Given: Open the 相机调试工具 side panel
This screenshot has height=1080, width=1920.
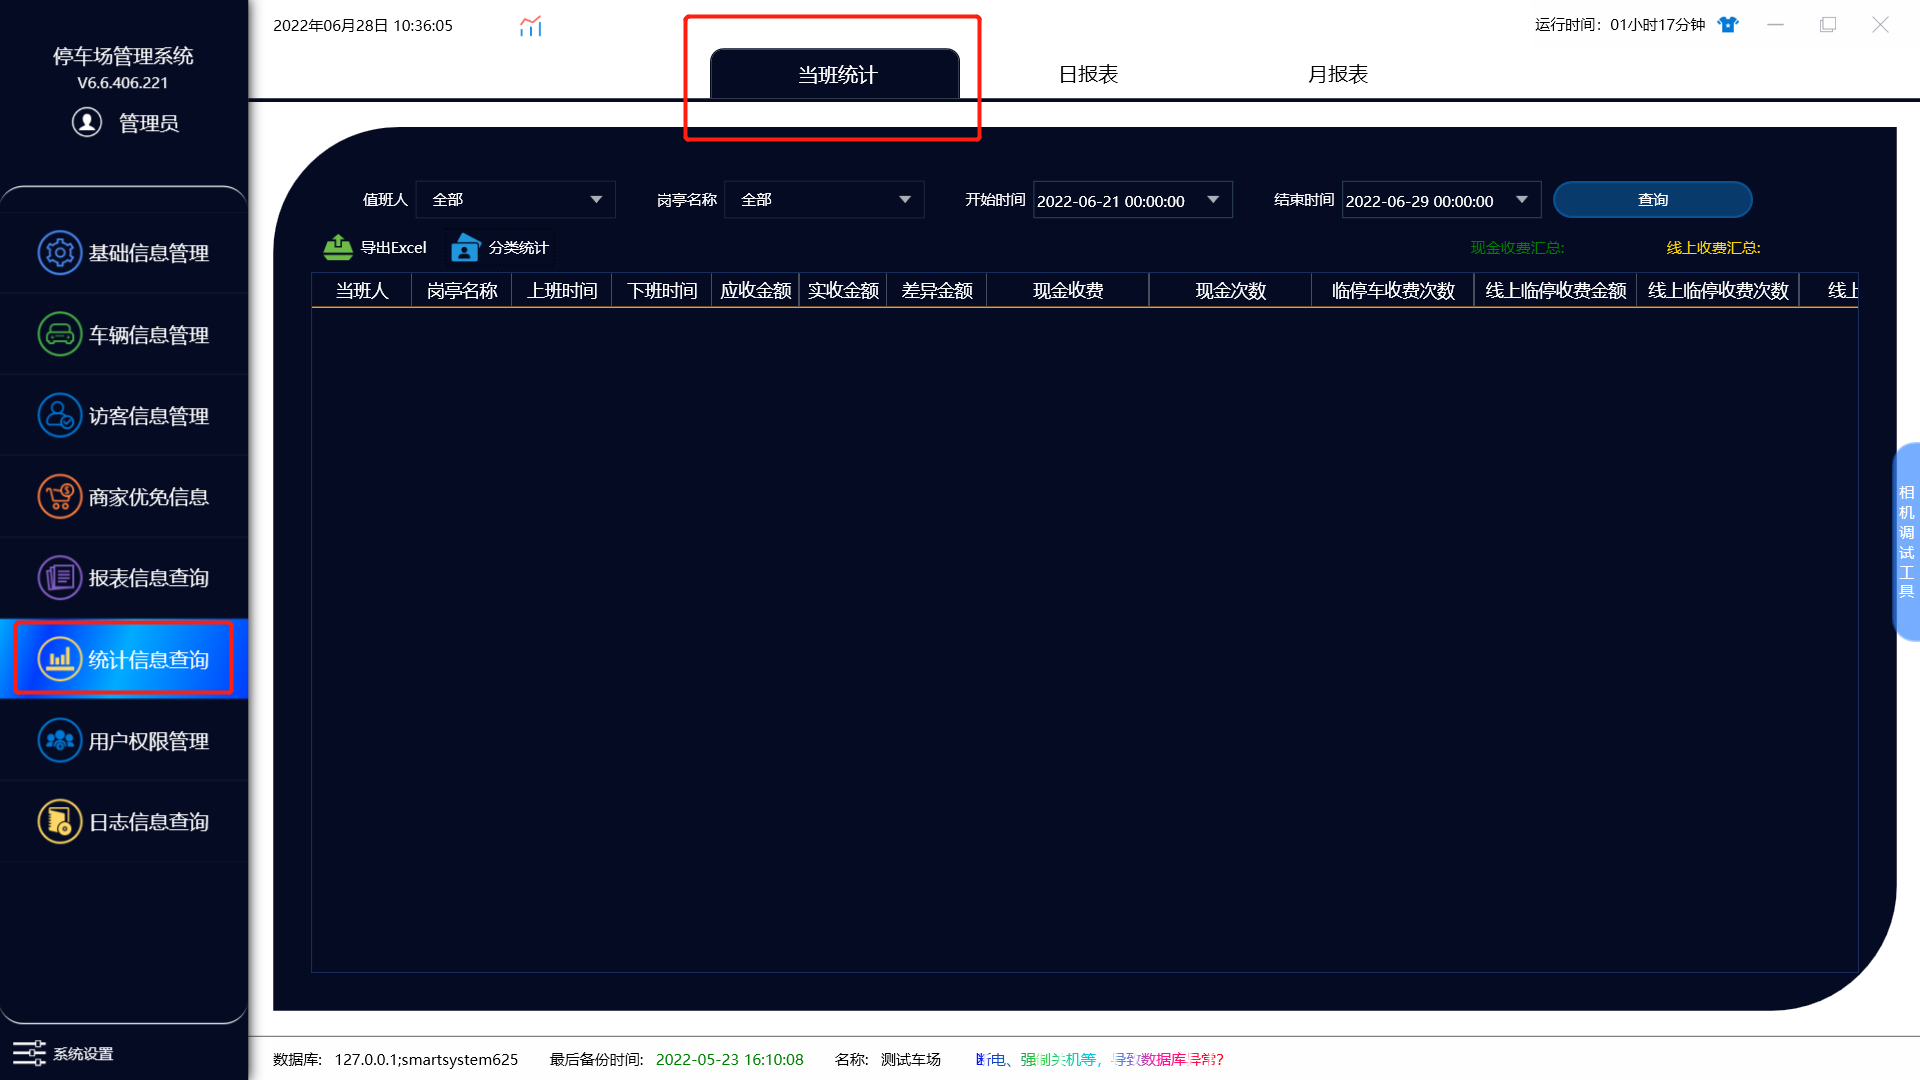Looking at the screenshot, I should click(1906, 541).
